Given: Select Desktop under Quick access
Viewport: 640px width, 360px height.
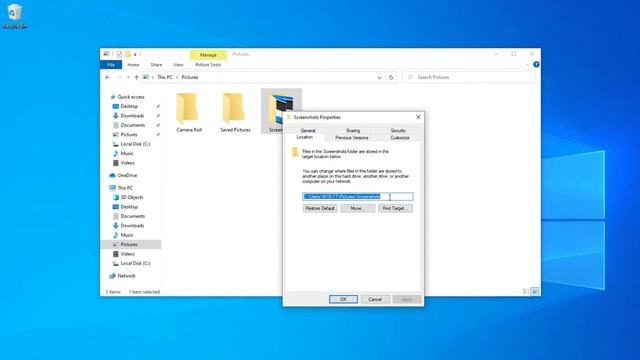Looking at the screenshot, I should click(x=129, y=106).
